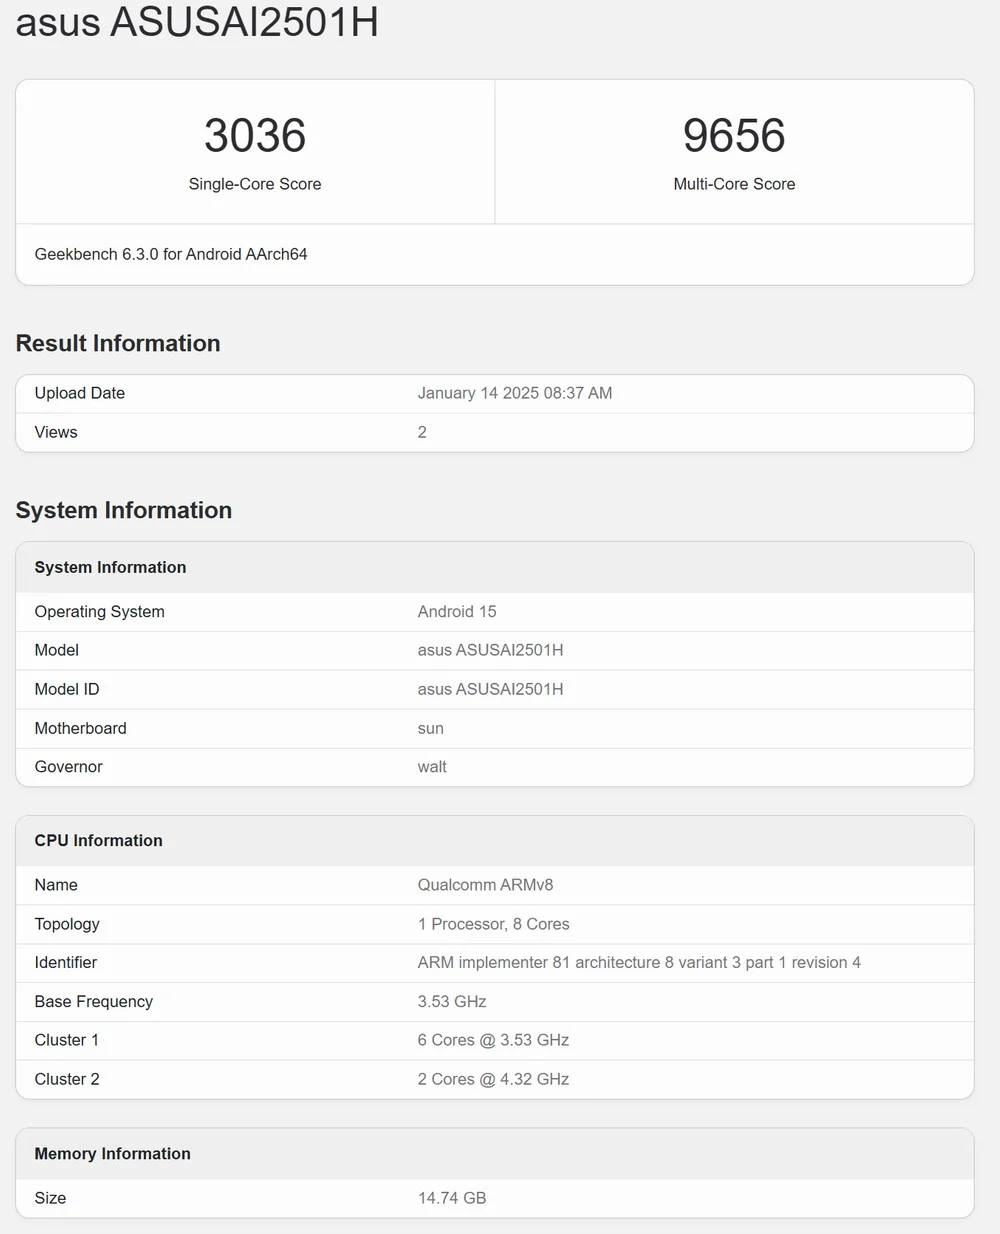
Task: Select the date January 14 2025 08:37 AM
Action: point(515,393)
